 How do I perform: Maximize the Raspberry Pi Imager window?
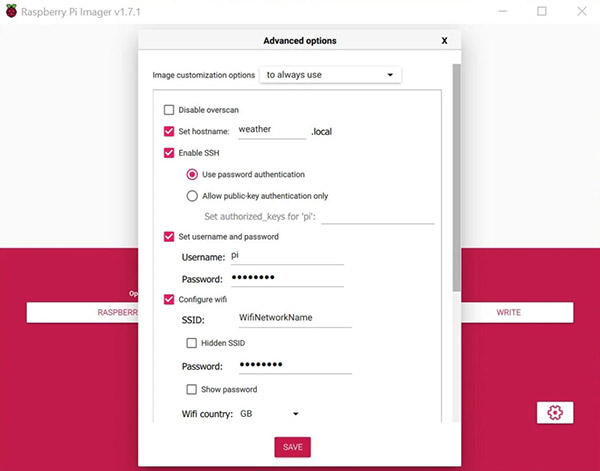(x=541, y=11)
